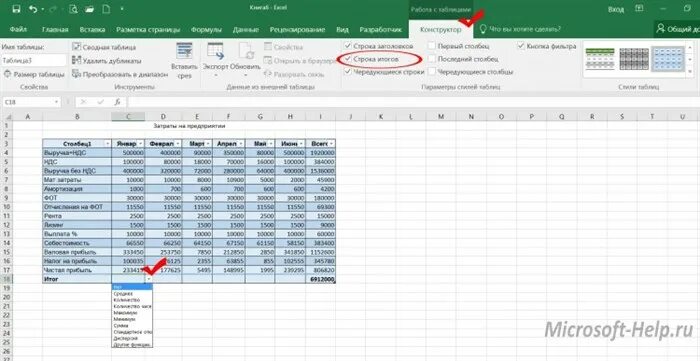Open the Столбец1 header filter dropdown
The height and width of the screenshot is (361, 700).
point(107,144)
